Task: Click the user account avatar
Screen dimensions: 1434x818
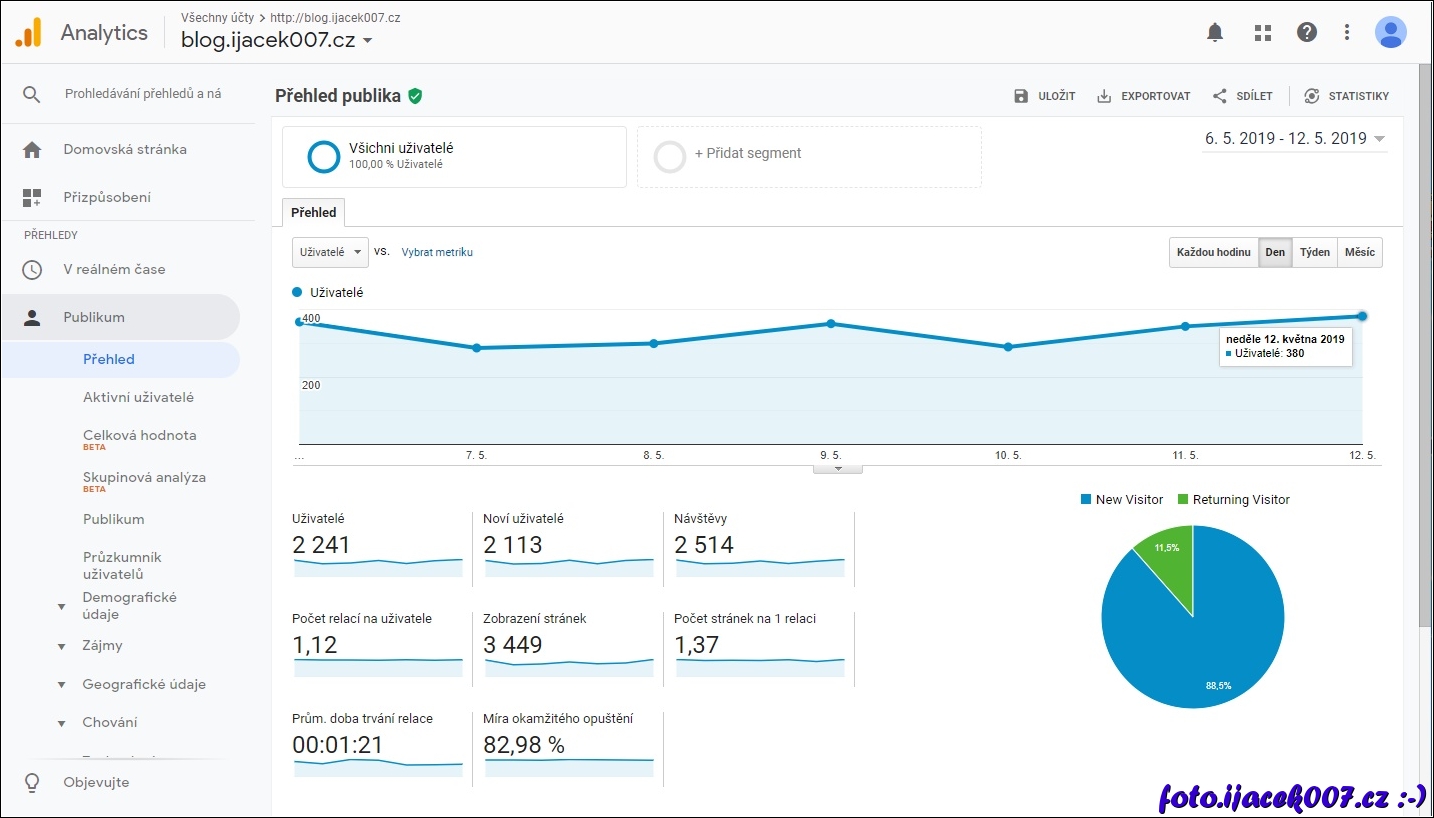Action: click(x=1390, y=33)
